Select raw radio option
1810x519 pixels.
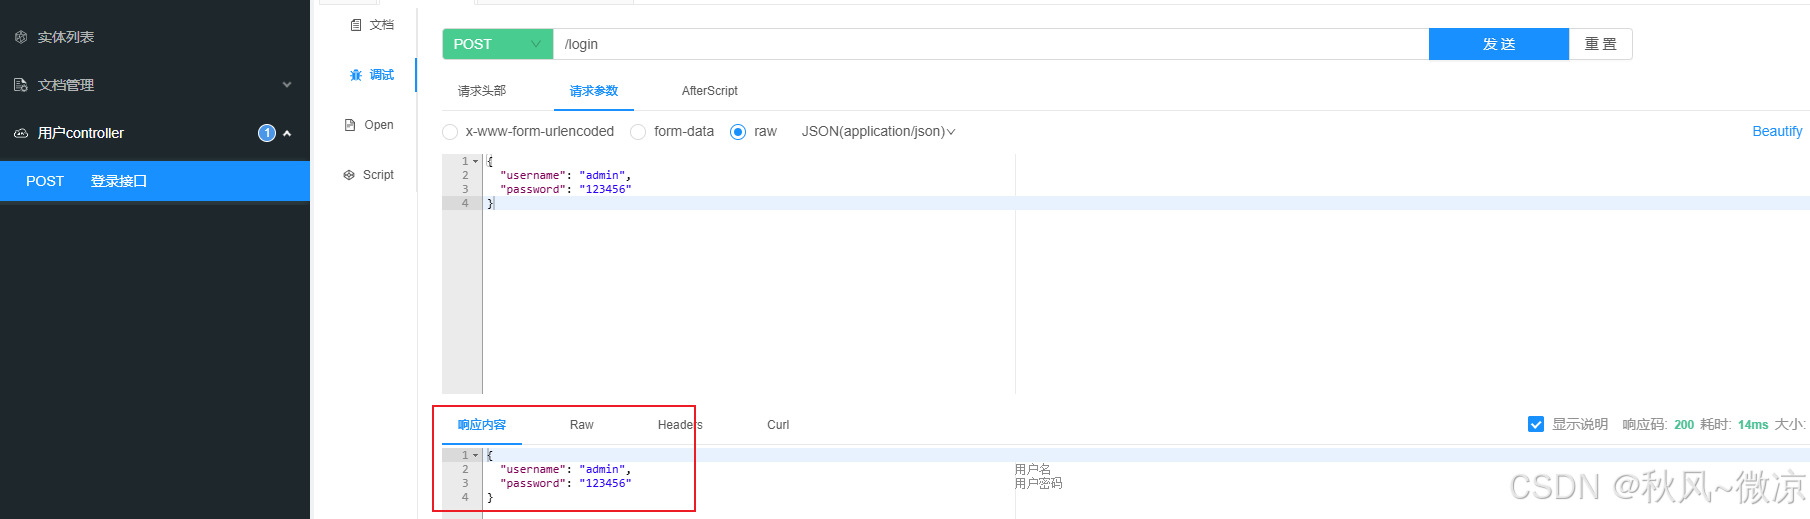point(738,132)
